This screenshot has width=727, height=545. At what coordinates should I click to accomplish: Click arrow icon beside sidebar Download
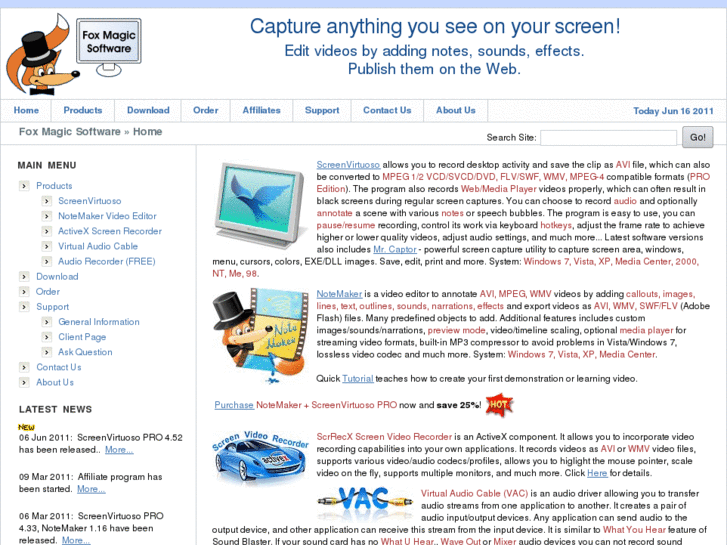click(x=24, y=277)
